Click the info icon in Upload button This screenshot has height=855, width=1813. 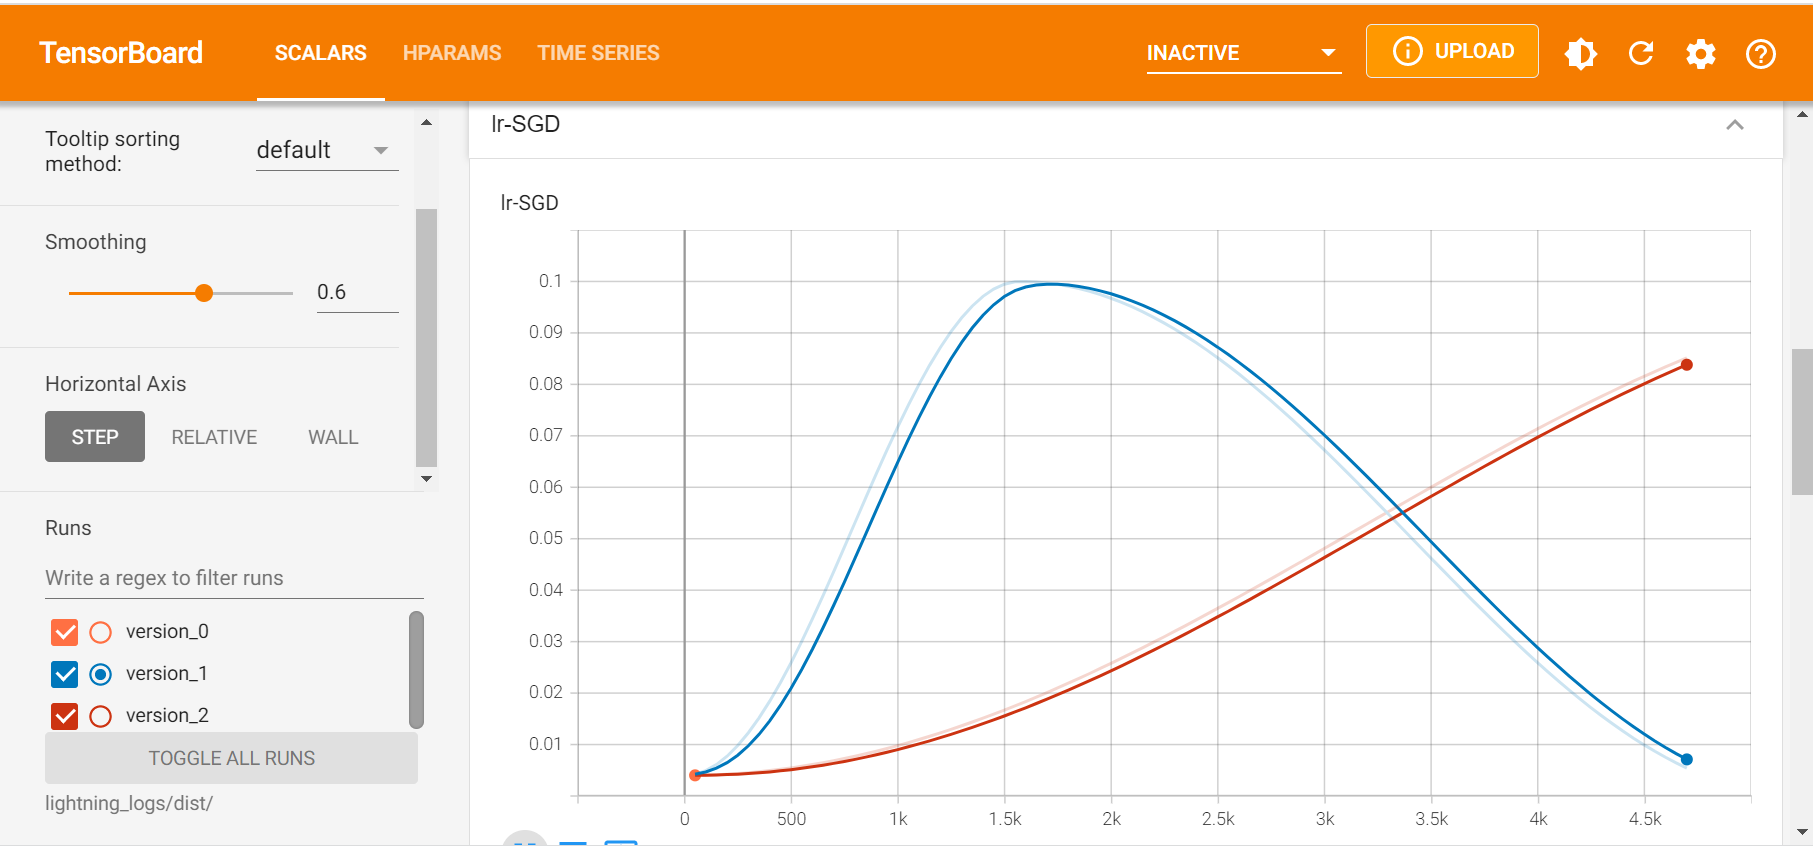[x=1407, y=51]
